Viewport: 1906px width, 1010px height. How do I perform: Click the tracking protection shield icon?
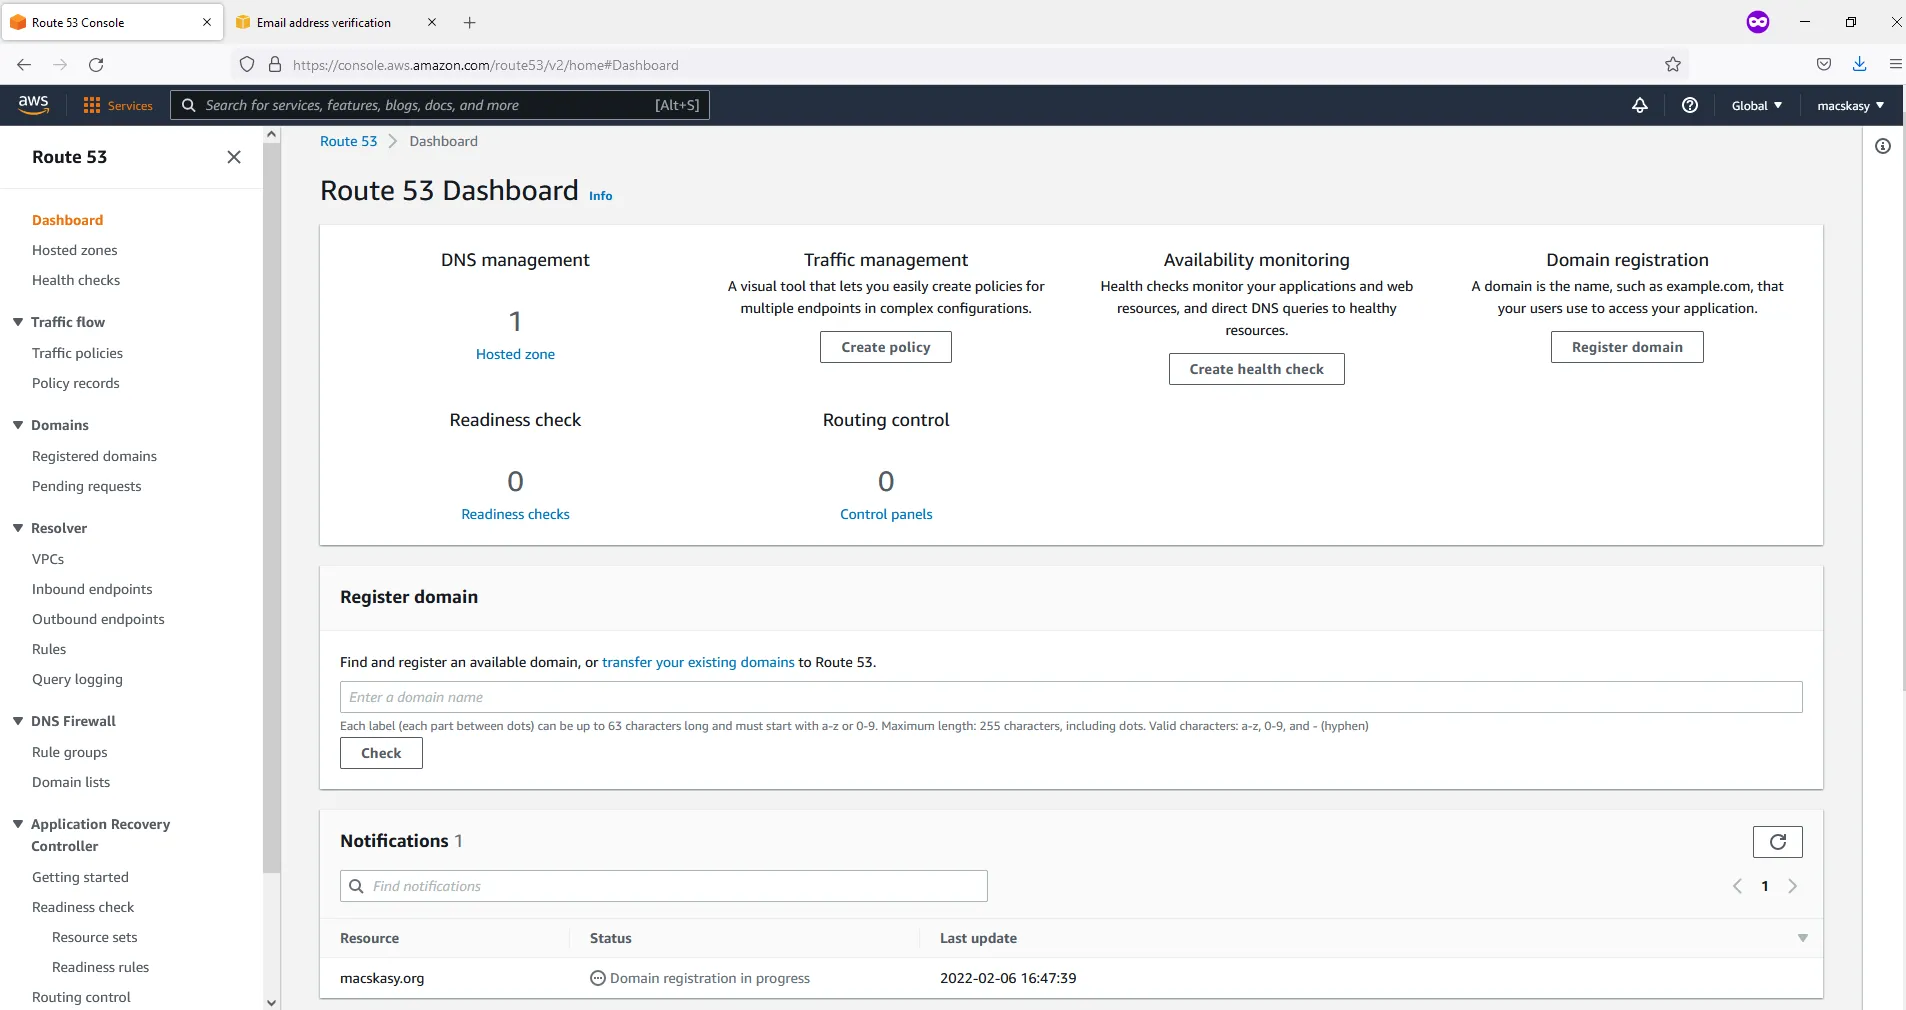[x=247, y=65]
